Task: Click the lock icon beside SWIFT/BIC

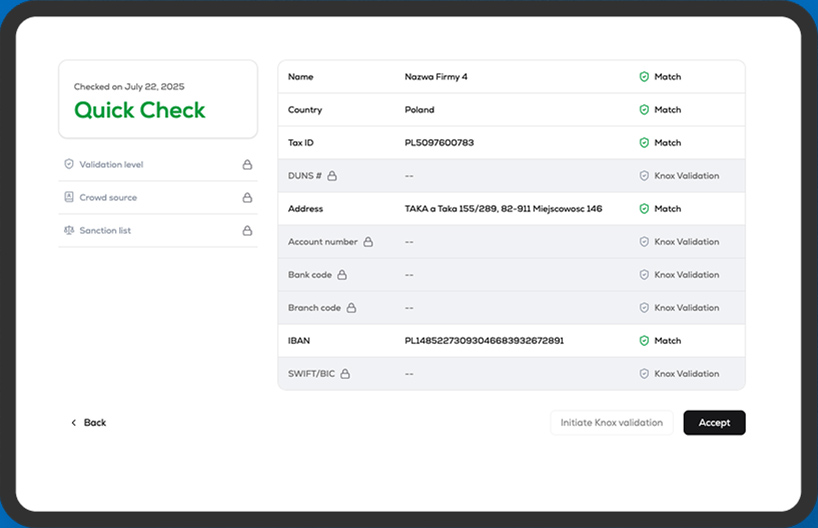Action: (x=345, y=374)
